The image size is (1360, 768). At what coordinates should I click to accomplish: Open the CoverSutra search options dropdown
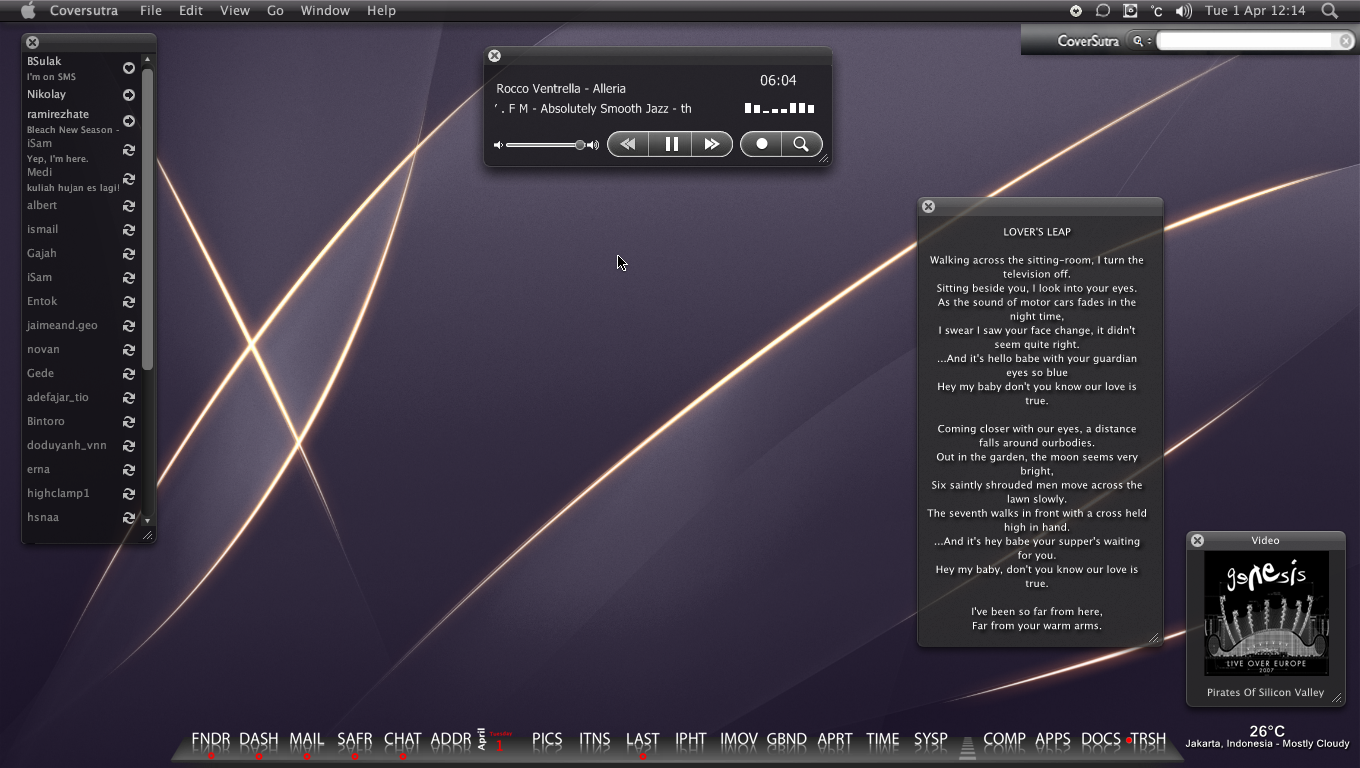(1140, 41)
